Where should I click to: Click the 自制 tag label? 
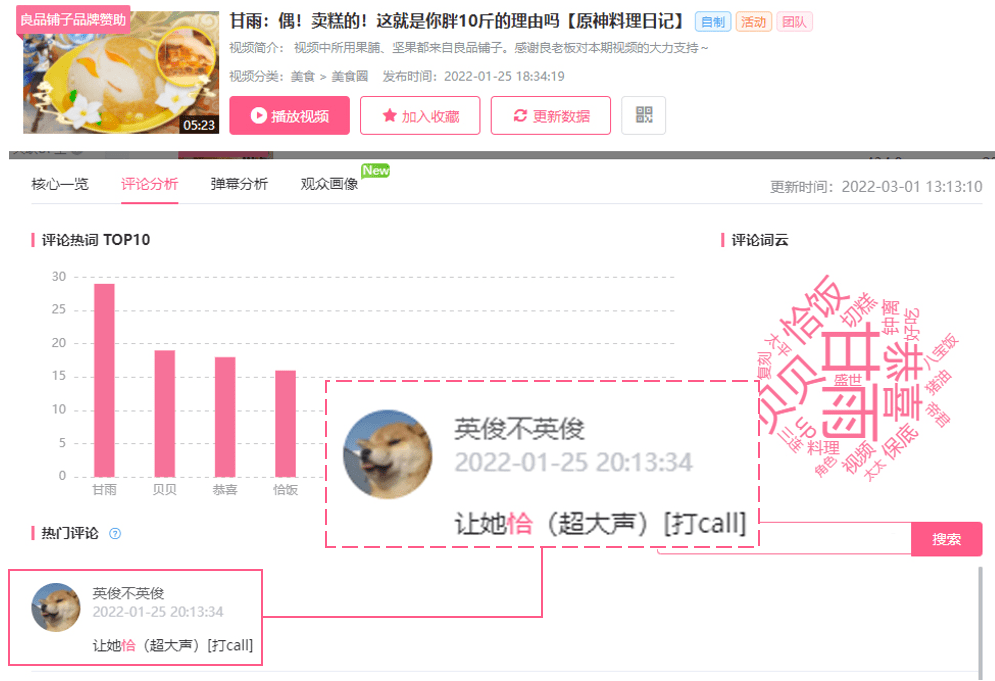tap(713, 22)
